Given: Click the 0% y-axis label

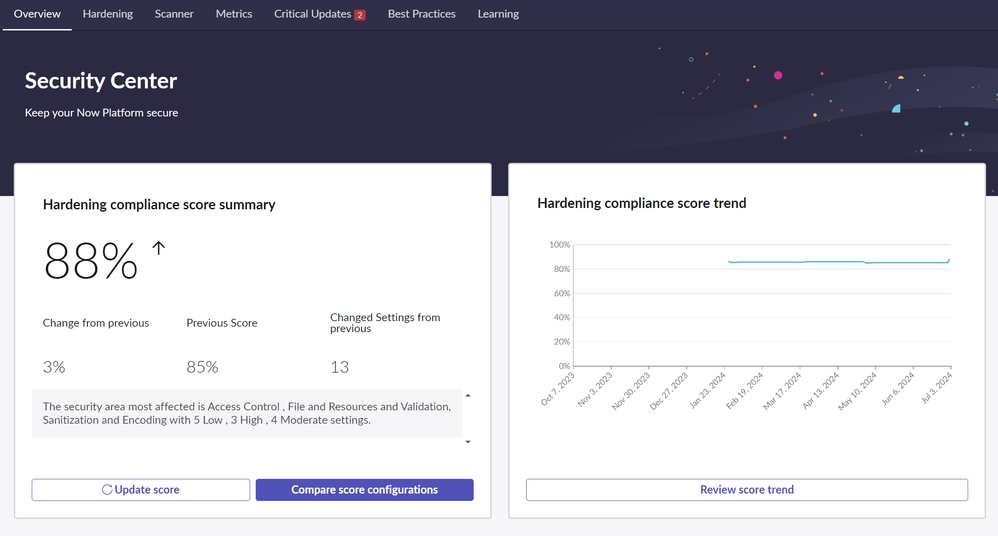Looking at the screenshot, I should [x=564, y=366].
